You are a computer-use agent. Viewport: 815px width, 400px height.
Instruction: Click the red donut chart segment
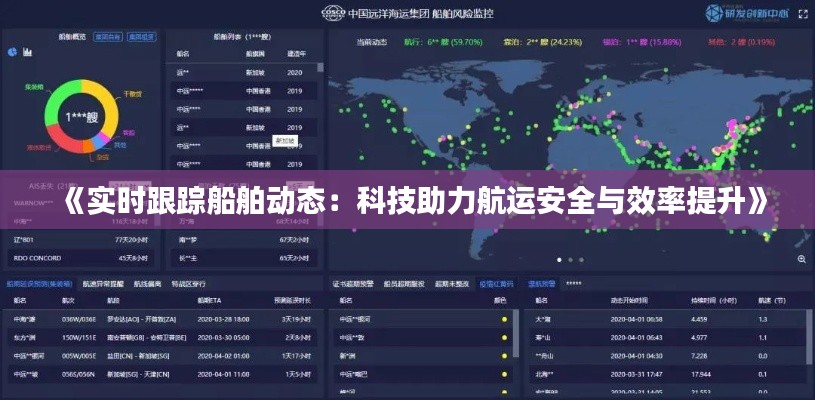coord(64,138)
